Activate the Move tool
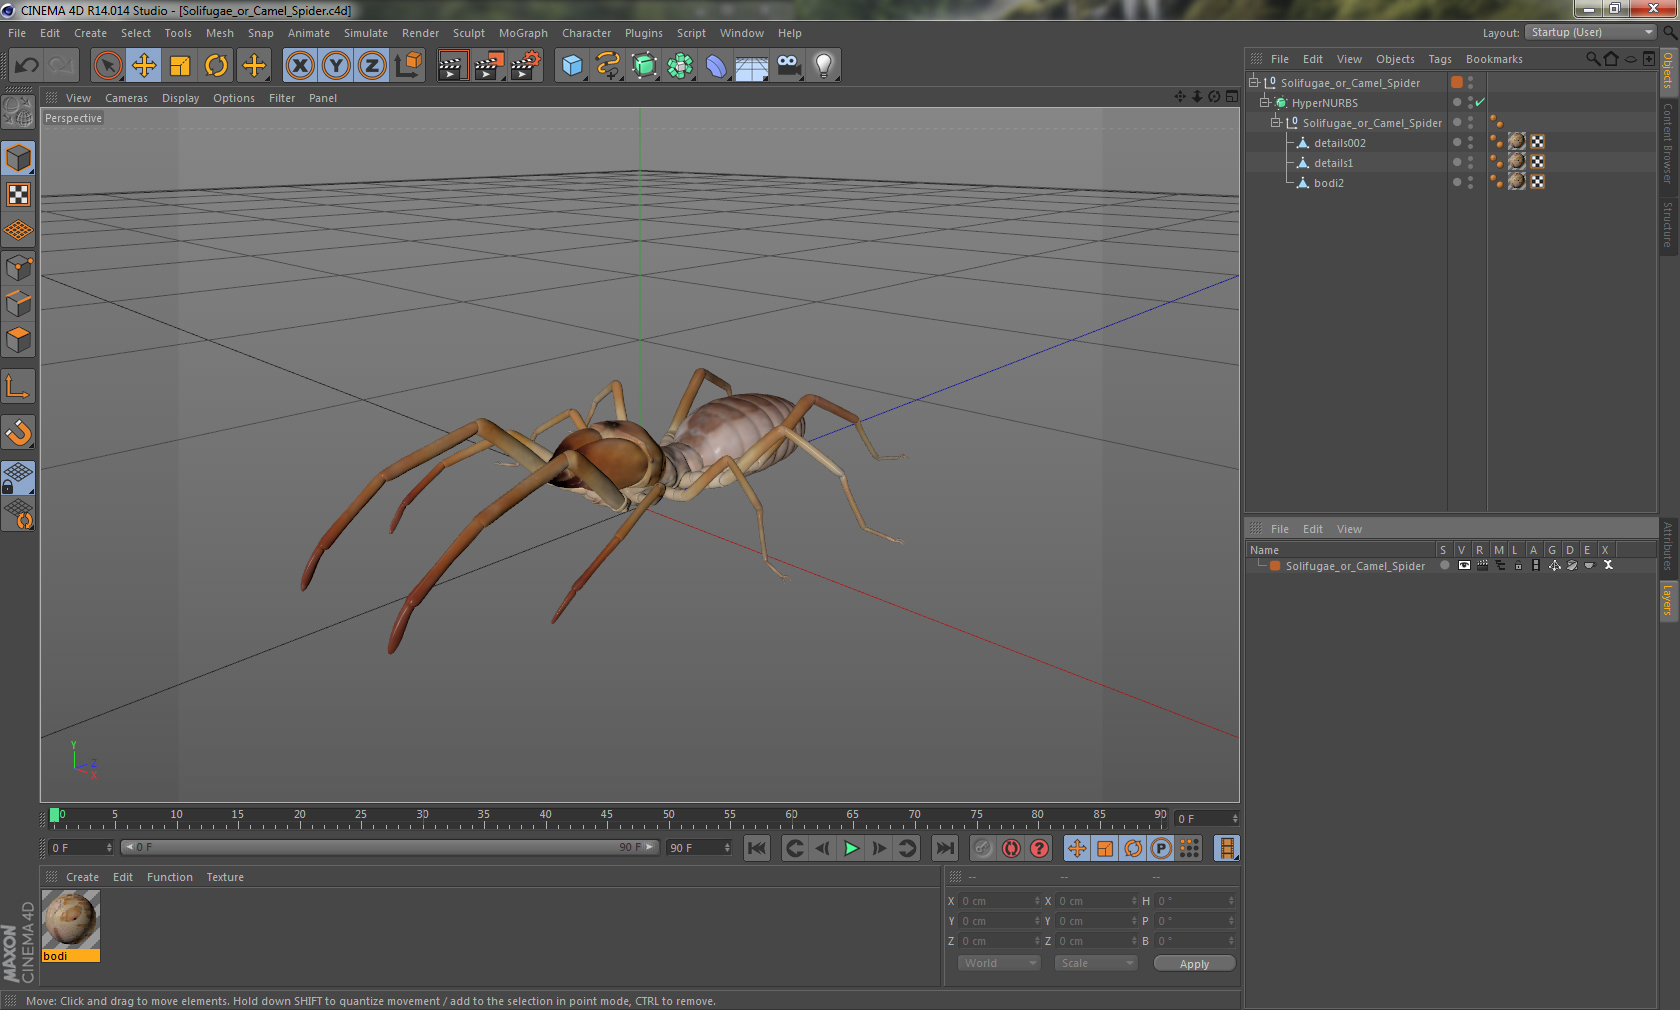This screenshot has height=1010, width=1680. 144,66
